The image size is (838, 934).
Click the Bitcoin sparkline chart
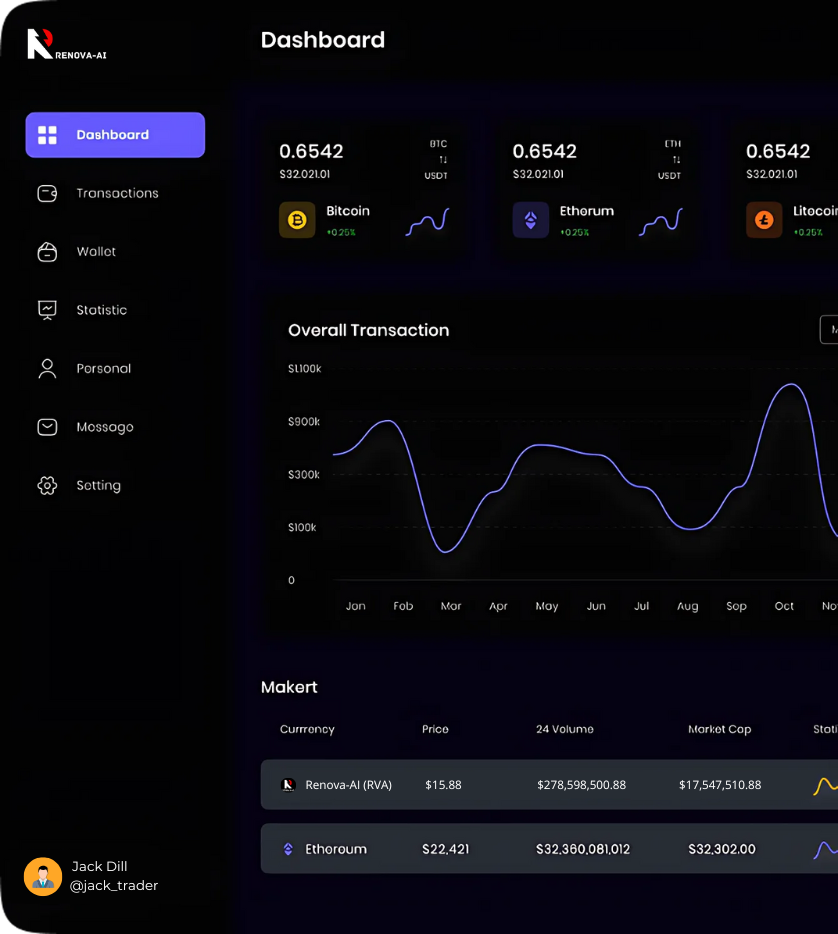tap(428, 222)
